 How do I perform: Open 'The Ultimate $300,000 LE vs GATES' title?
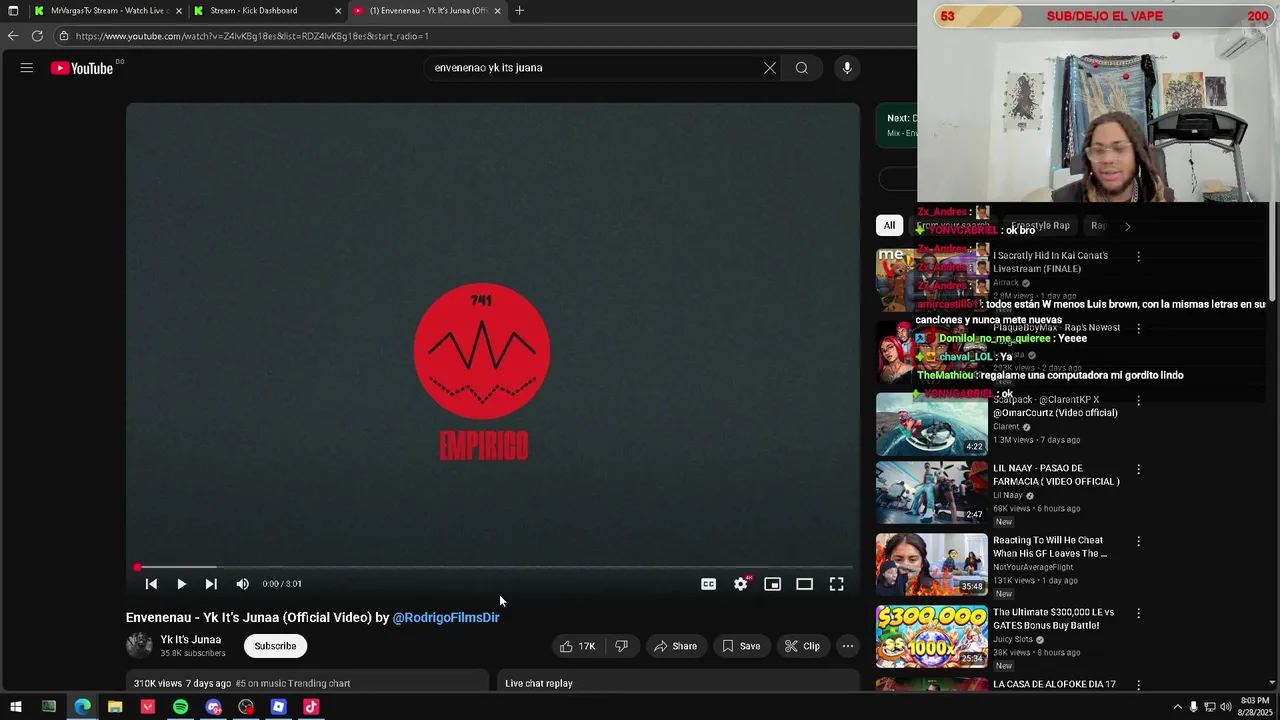pyautogui.click(x=1053, y=619)
